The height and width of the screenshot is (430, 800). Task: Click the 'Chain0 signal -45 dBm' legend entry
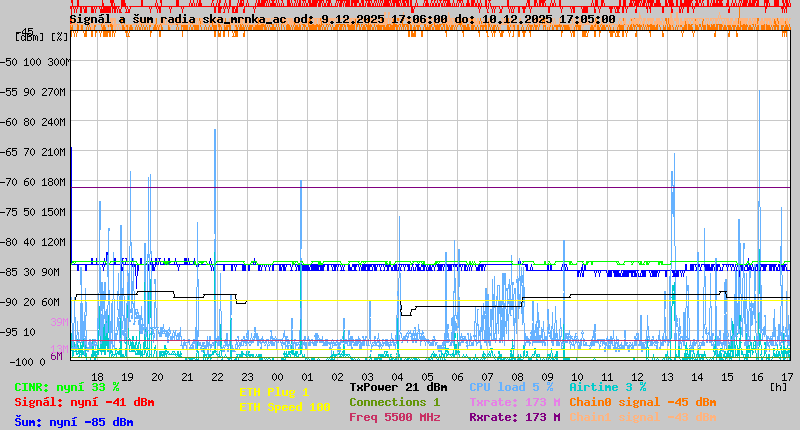(x=643, y=402)
